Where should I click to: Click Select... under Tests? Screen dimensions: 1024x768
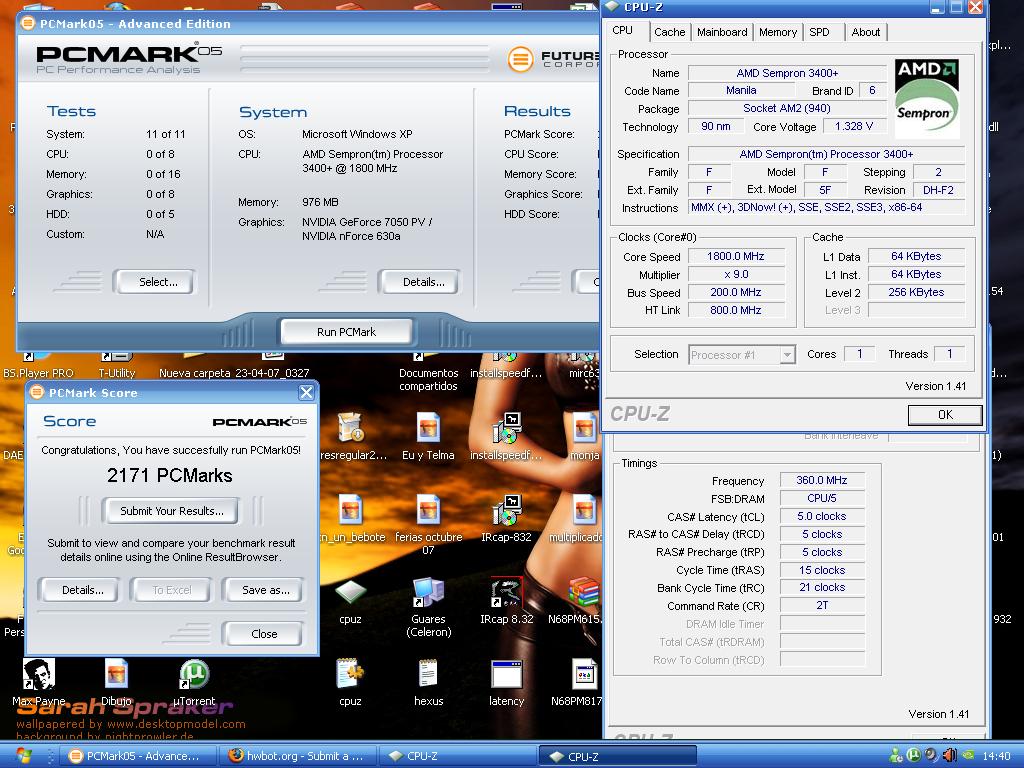coord(154,282)
